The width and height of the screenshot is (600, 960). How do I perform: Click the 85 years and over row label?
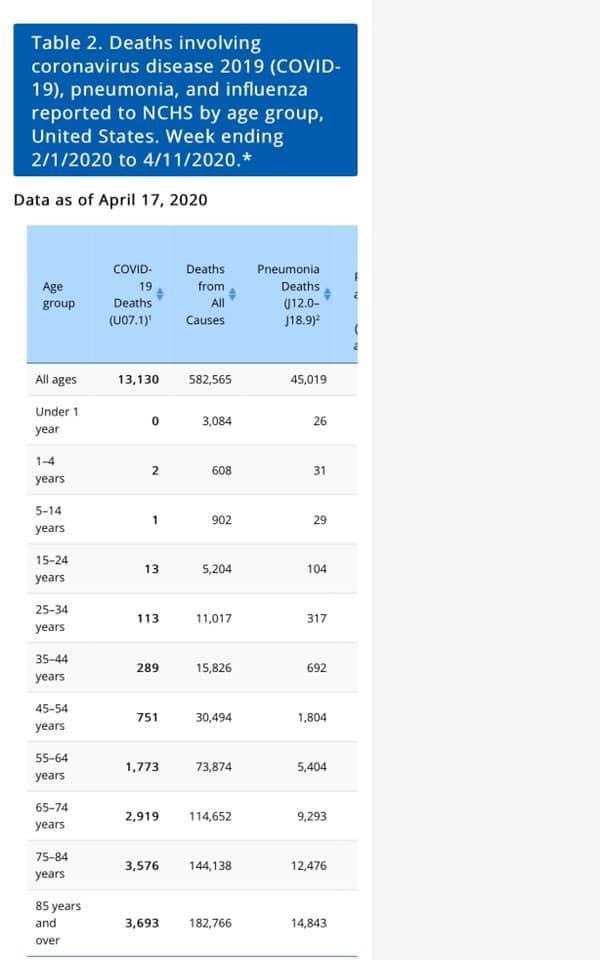pos(58,923)
